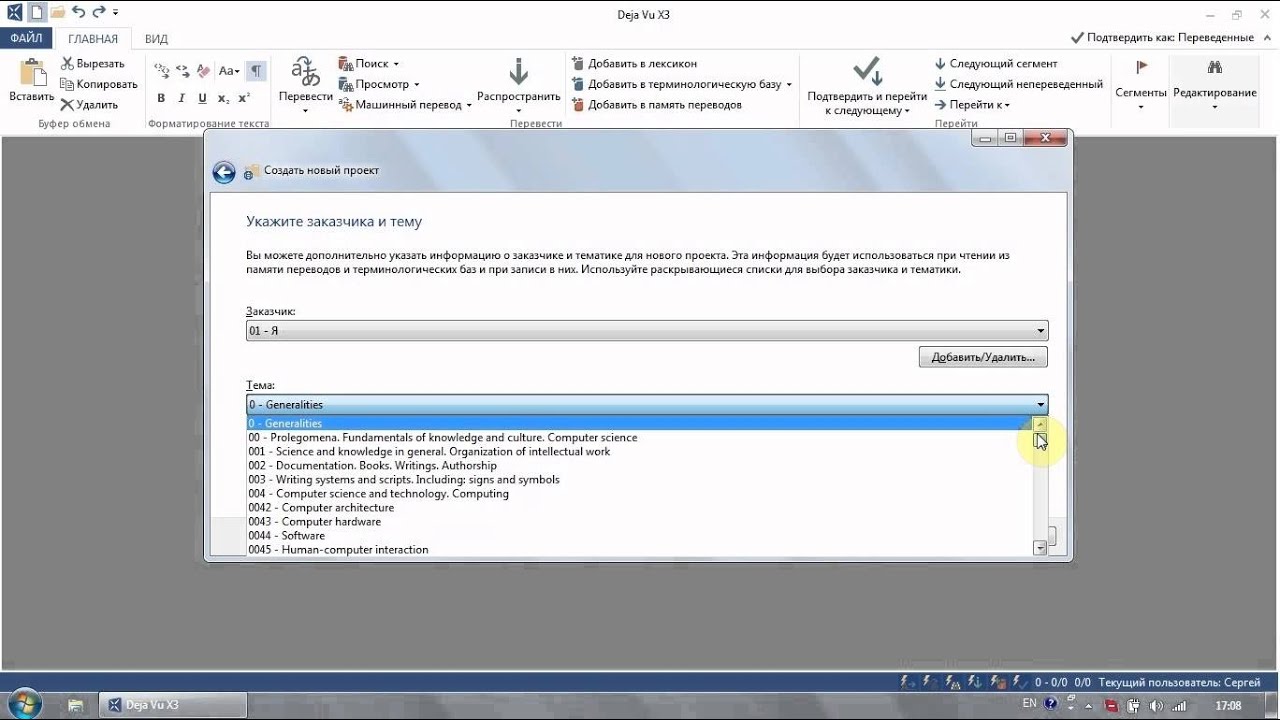The image size is (1280, 720).
Task: Click the Тема combo box showing Generalities
Action: point(647,405)
